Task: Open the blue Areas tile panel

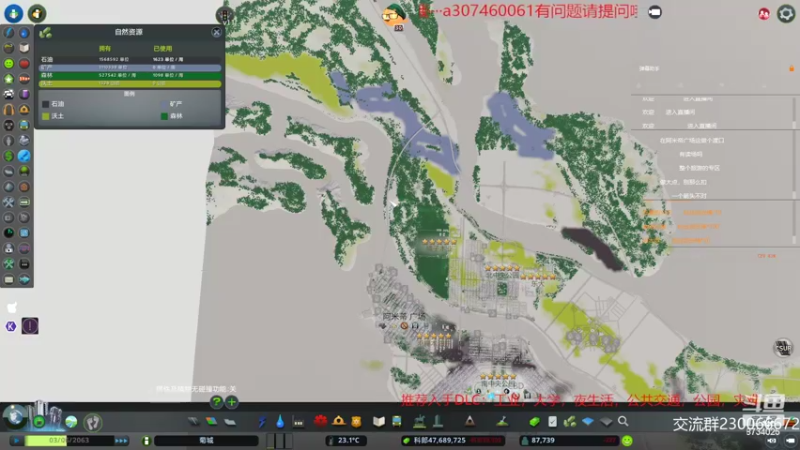Action: (x=588, y=421)
